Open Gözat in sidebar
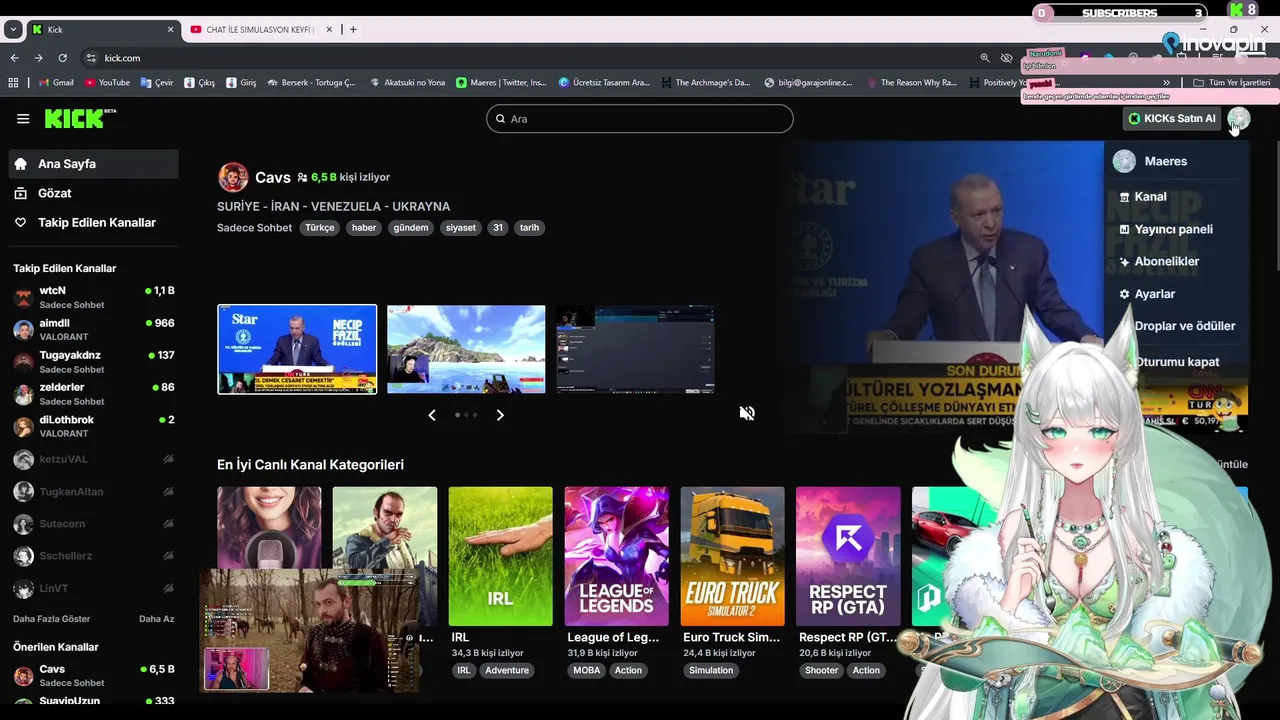Image resolution: width=1280 pixels, height=720 pixels. pos(93,193)
